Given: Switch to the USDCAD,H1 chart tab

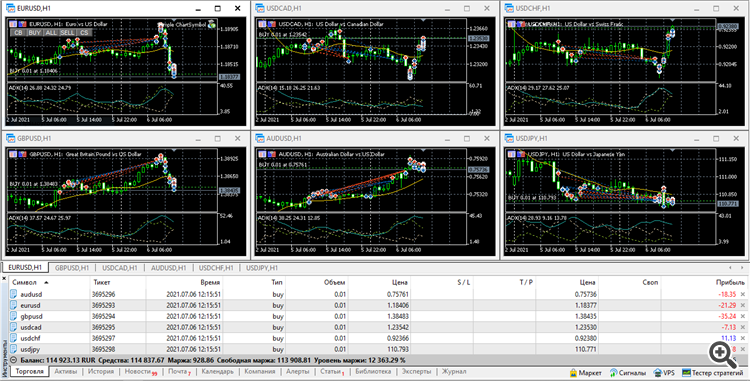Looking at the screenshot, I should click(x=120, y=268).
